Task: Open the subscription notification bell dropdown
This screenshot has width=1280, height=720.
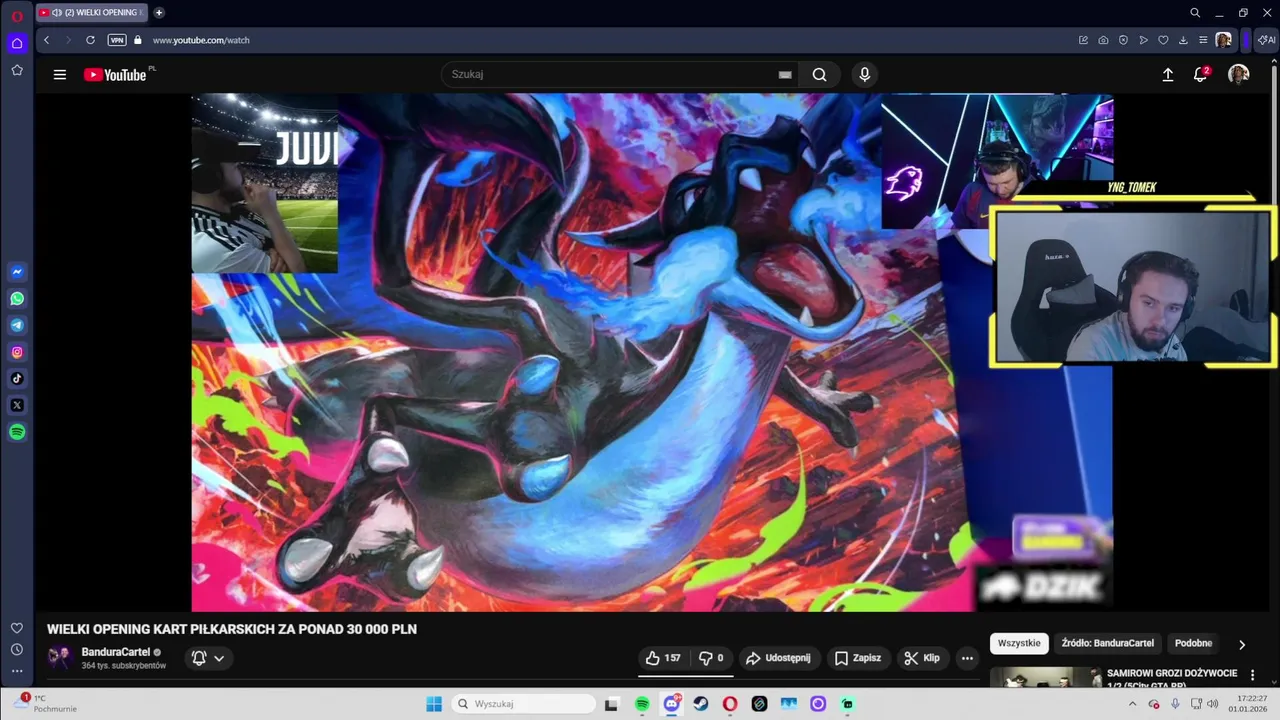Action: (x=208, y=658)
